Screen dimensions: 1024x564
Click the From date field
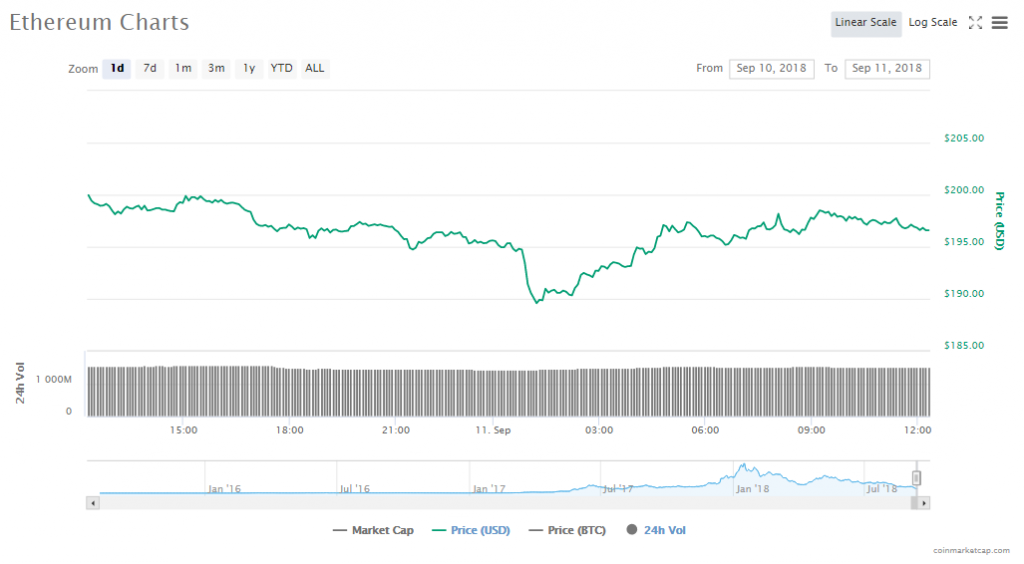coord(773,69)
